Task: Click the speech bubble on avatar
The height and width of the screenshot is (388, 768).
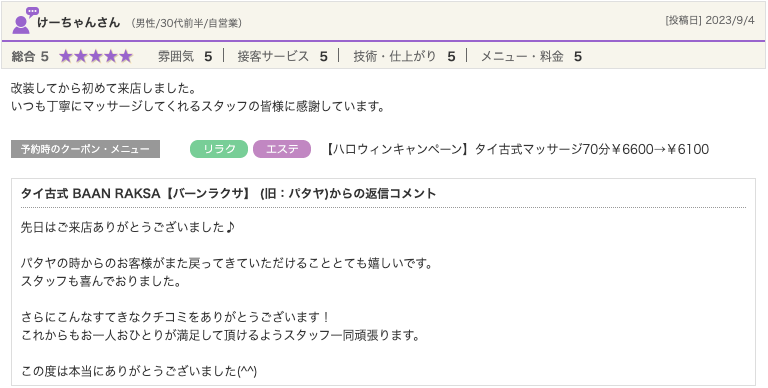Action: (33, 13)
